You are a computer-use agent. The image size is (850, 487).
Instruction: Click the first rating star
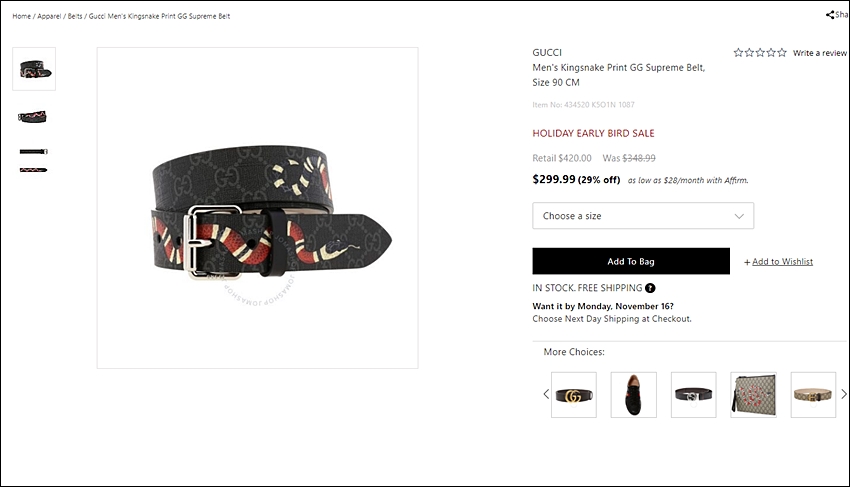point(738,53)
